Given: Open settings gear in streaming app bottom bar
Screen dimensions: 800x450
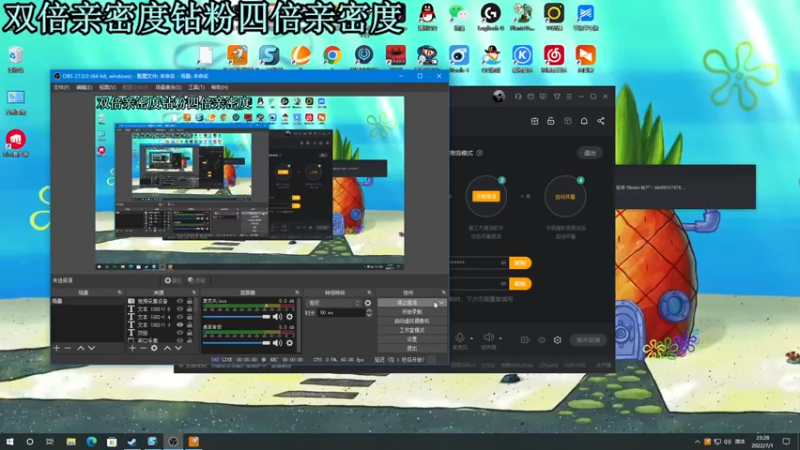Looking at the screenshot, I should click(558, 340).
